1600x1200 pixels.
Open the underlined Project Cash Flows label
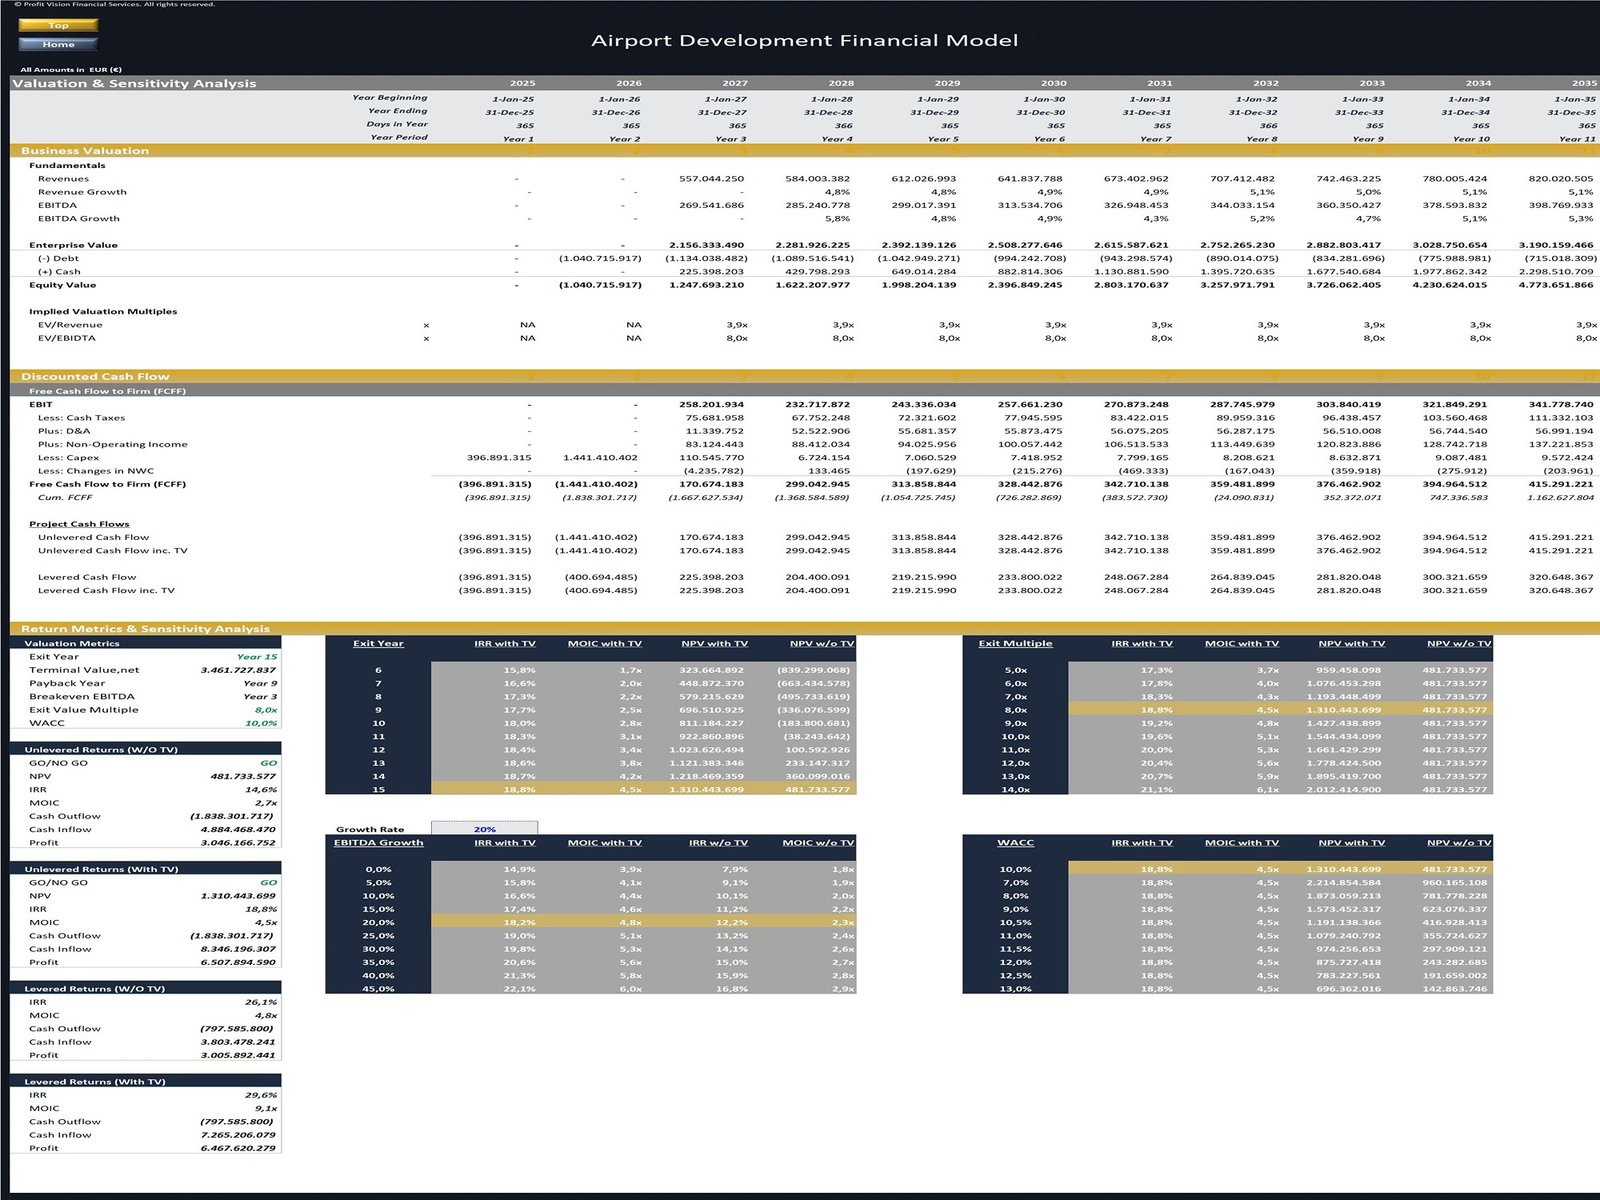(79, 524)
